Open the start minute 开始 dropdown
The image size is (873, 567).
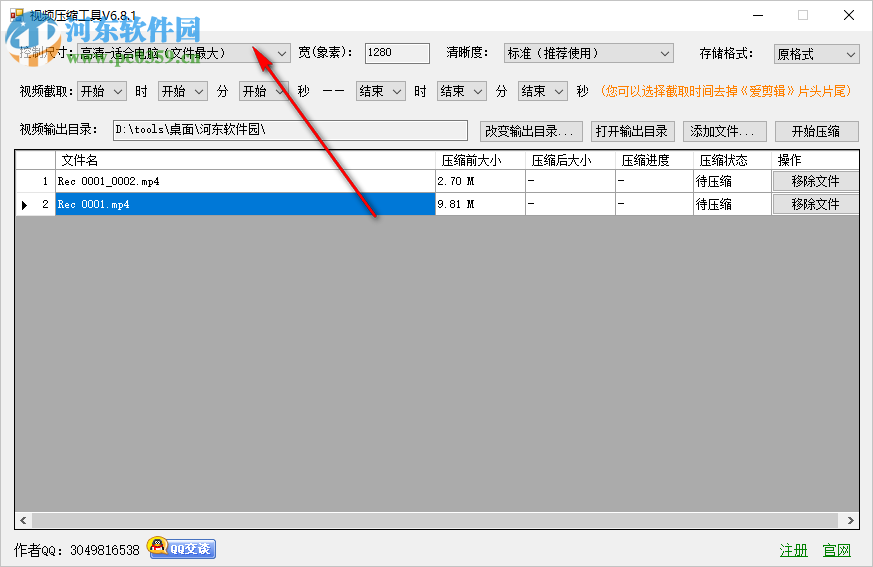click(x=183, y=91)
